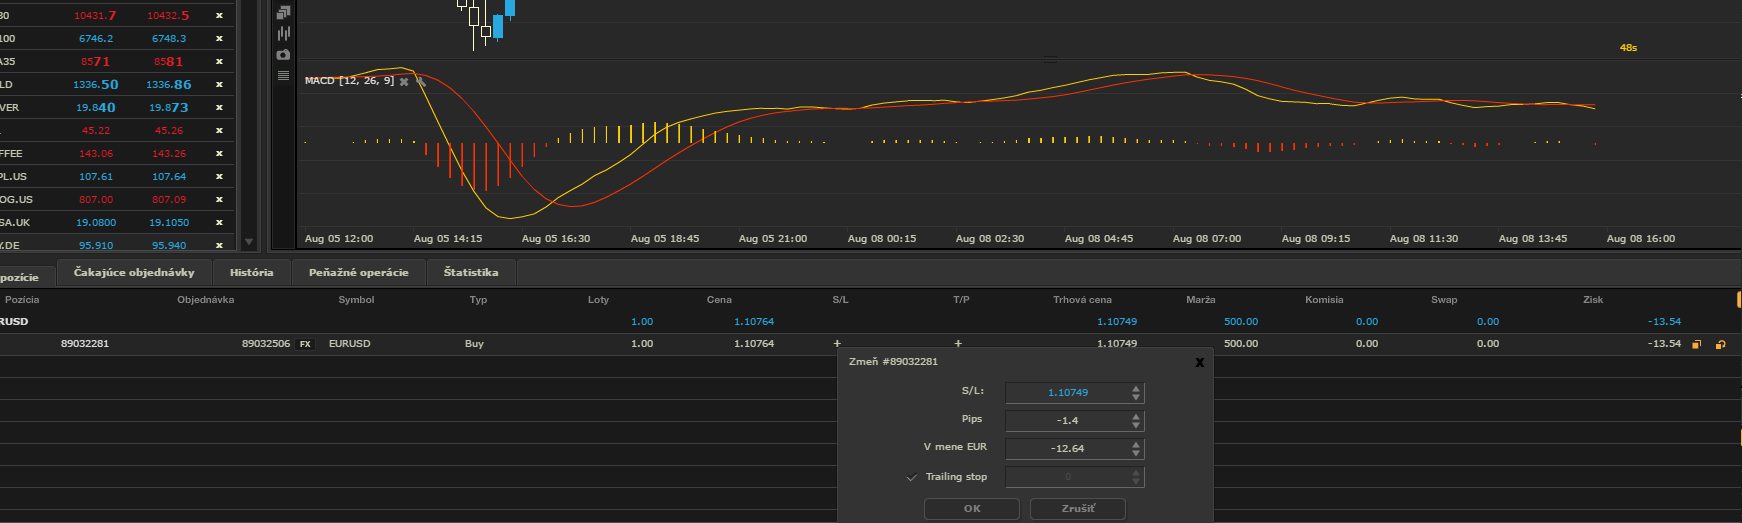1742x523 pixels.
Task: Open the list icon in chart toolbar
Action: pos(283,76)
